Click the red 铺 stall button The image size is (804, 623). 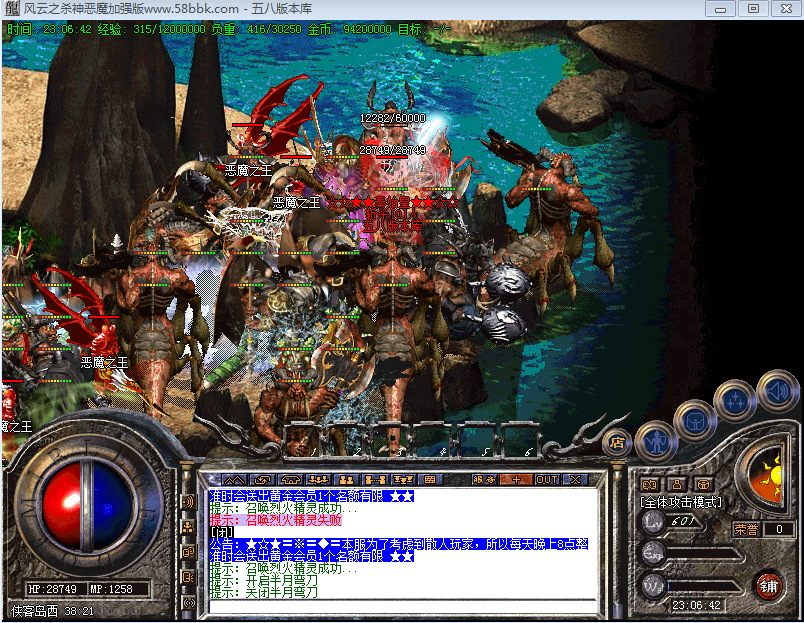click(768, 586)
